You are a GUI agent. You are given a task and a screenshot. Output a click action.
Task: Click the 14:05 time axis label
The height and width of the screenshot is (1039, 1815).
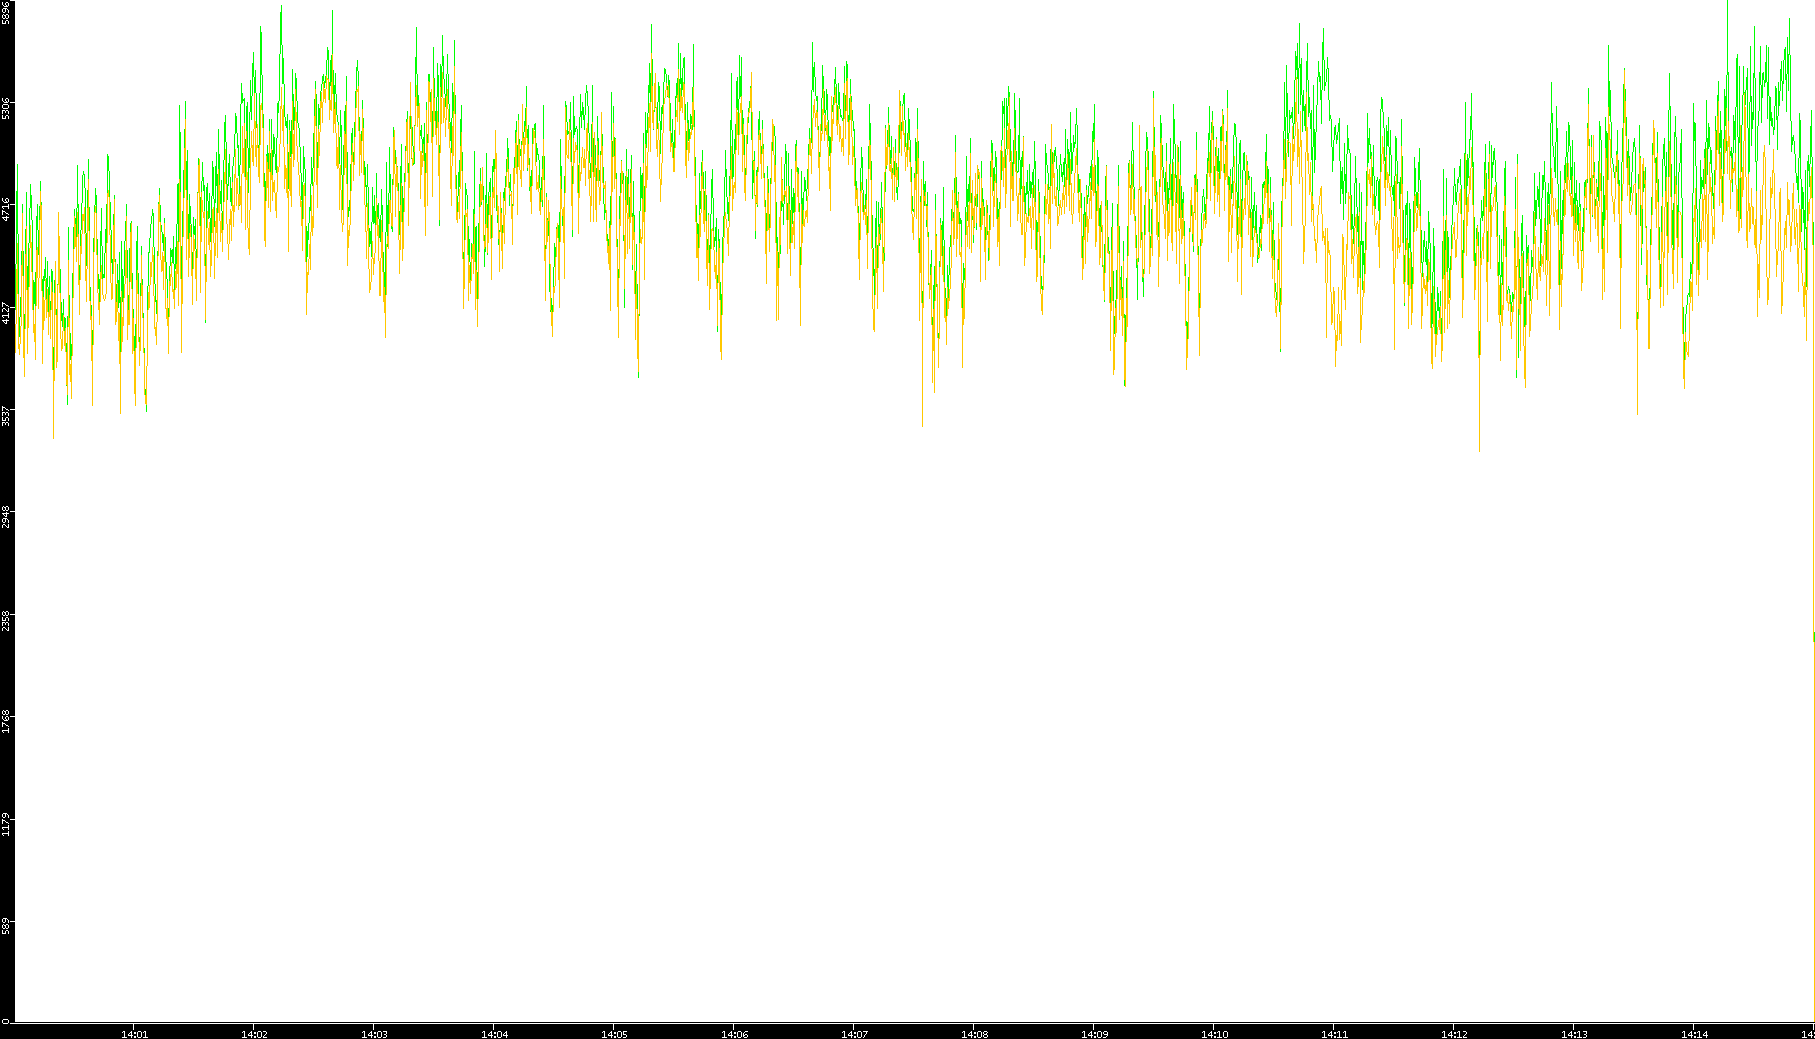pos(614,1034)
